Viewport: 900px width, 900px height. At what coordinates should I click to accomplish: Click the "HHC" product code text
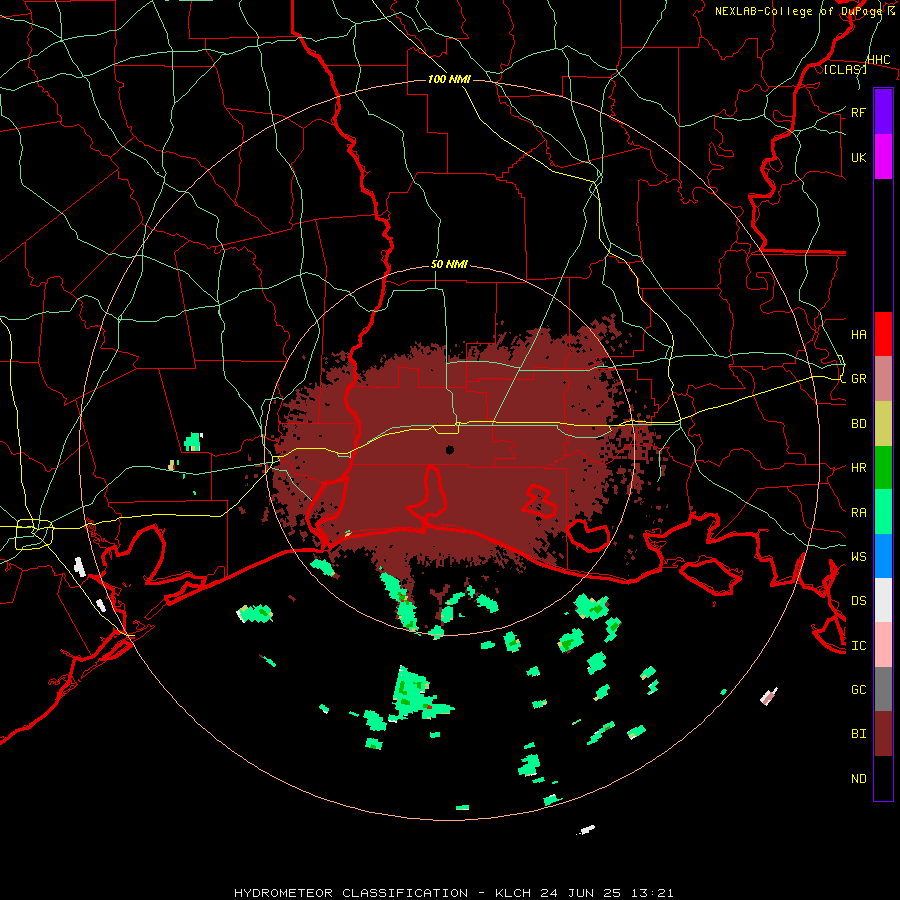point(878,60)
